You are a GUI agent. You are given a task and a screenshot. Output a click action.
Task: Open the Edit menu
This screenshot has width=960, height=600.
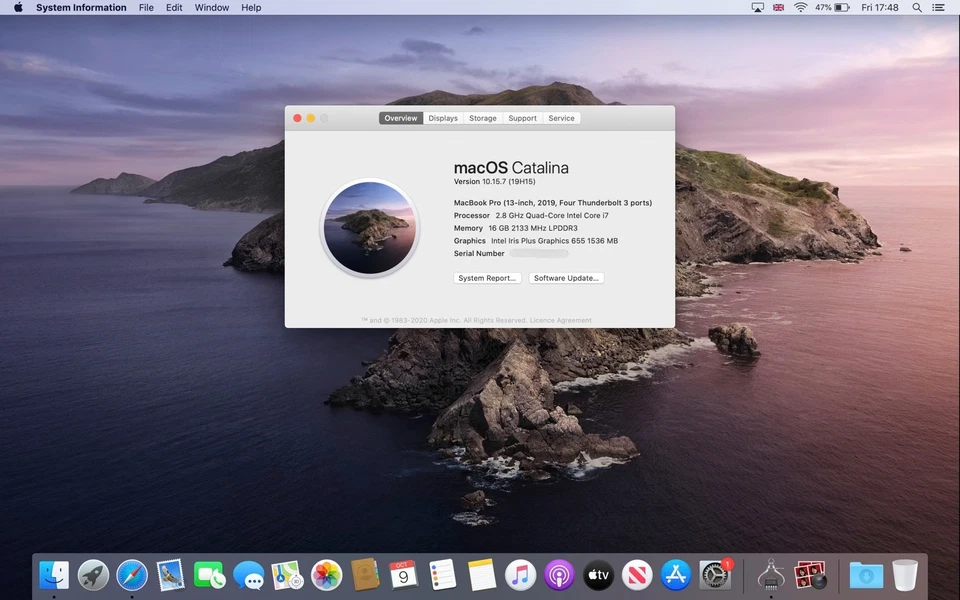pyautogui.click(x=174, y=7)
